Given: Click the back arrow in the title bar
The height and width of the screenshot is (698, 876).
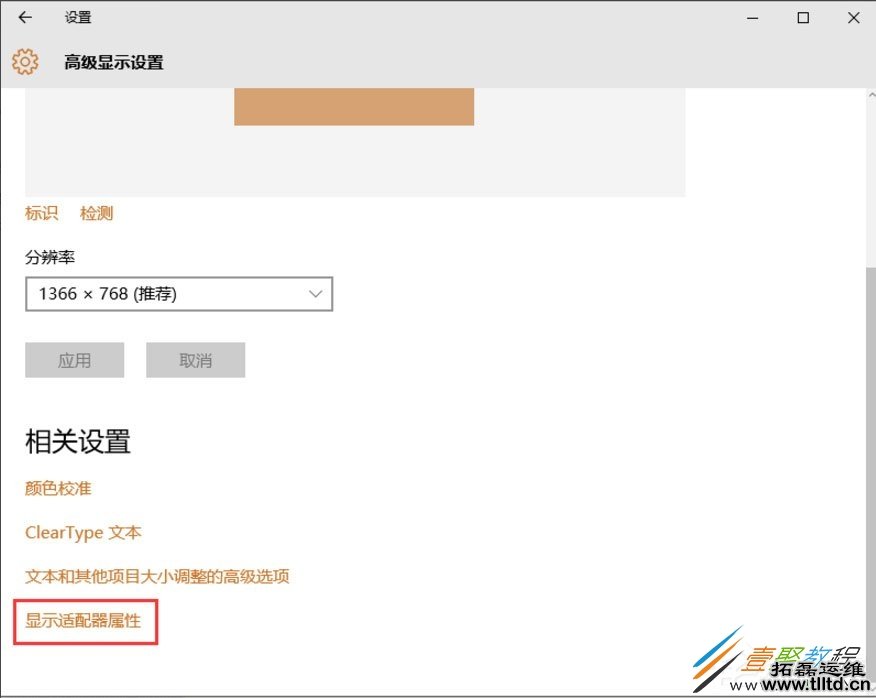Looking at the screenshot, I should point(24,17).
